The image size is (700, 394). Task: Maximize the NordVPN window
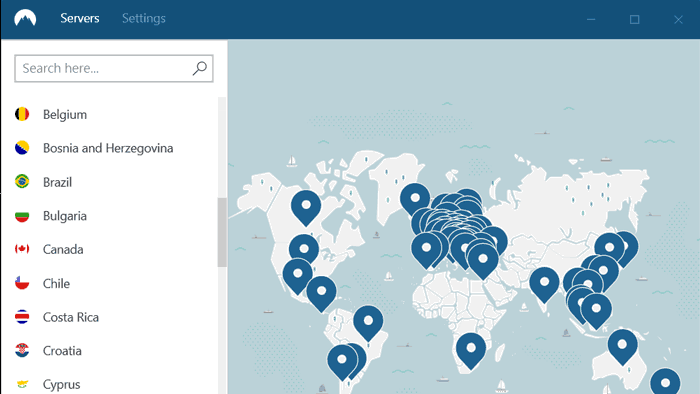(634, 19)
